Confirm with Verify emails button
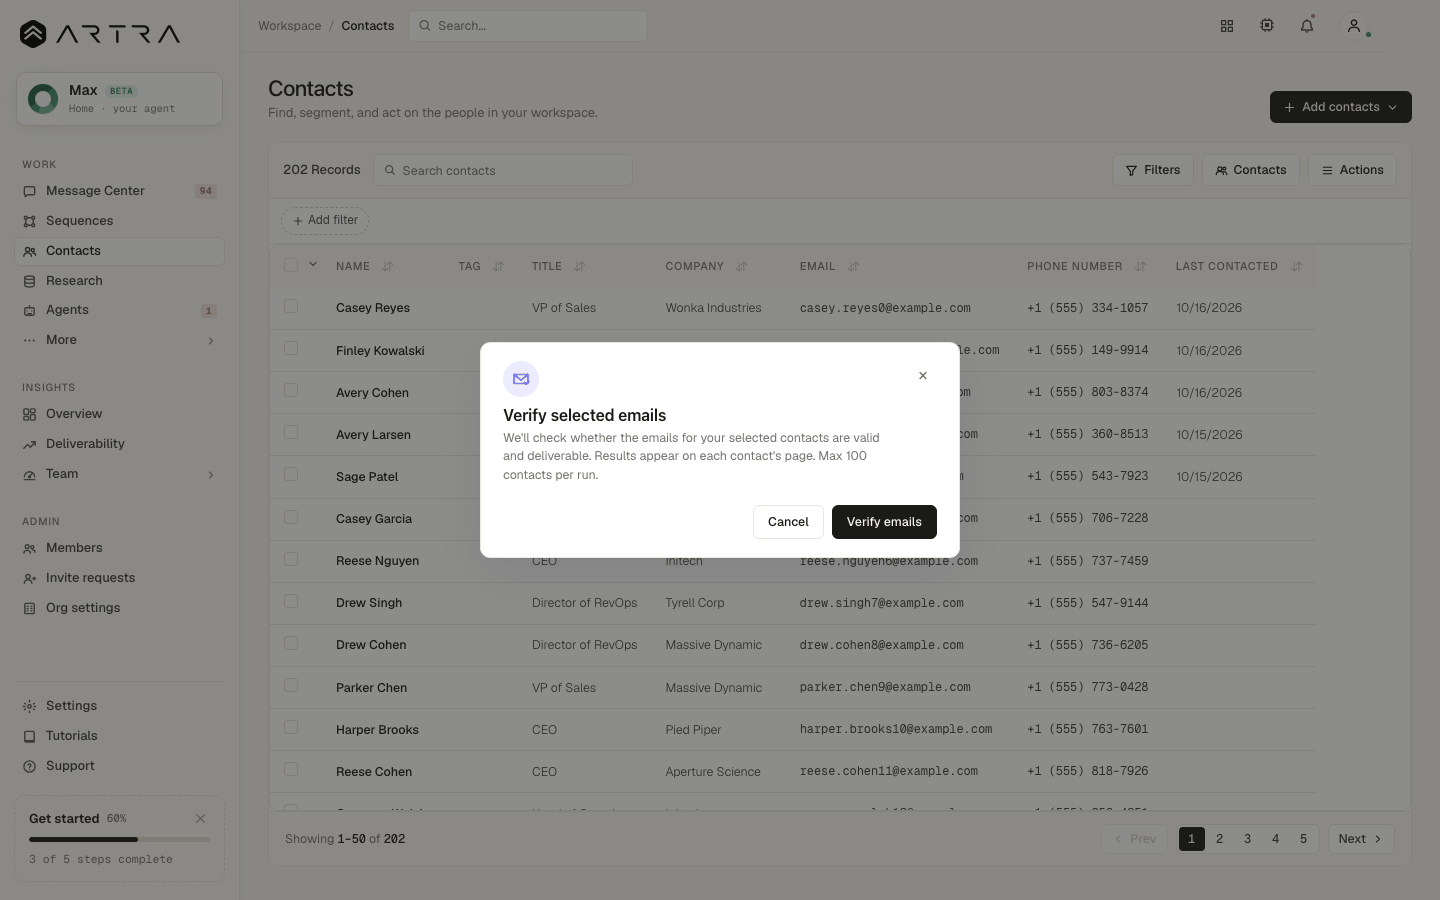Viewport: 1440px width, 900px height. click(884, 522)
